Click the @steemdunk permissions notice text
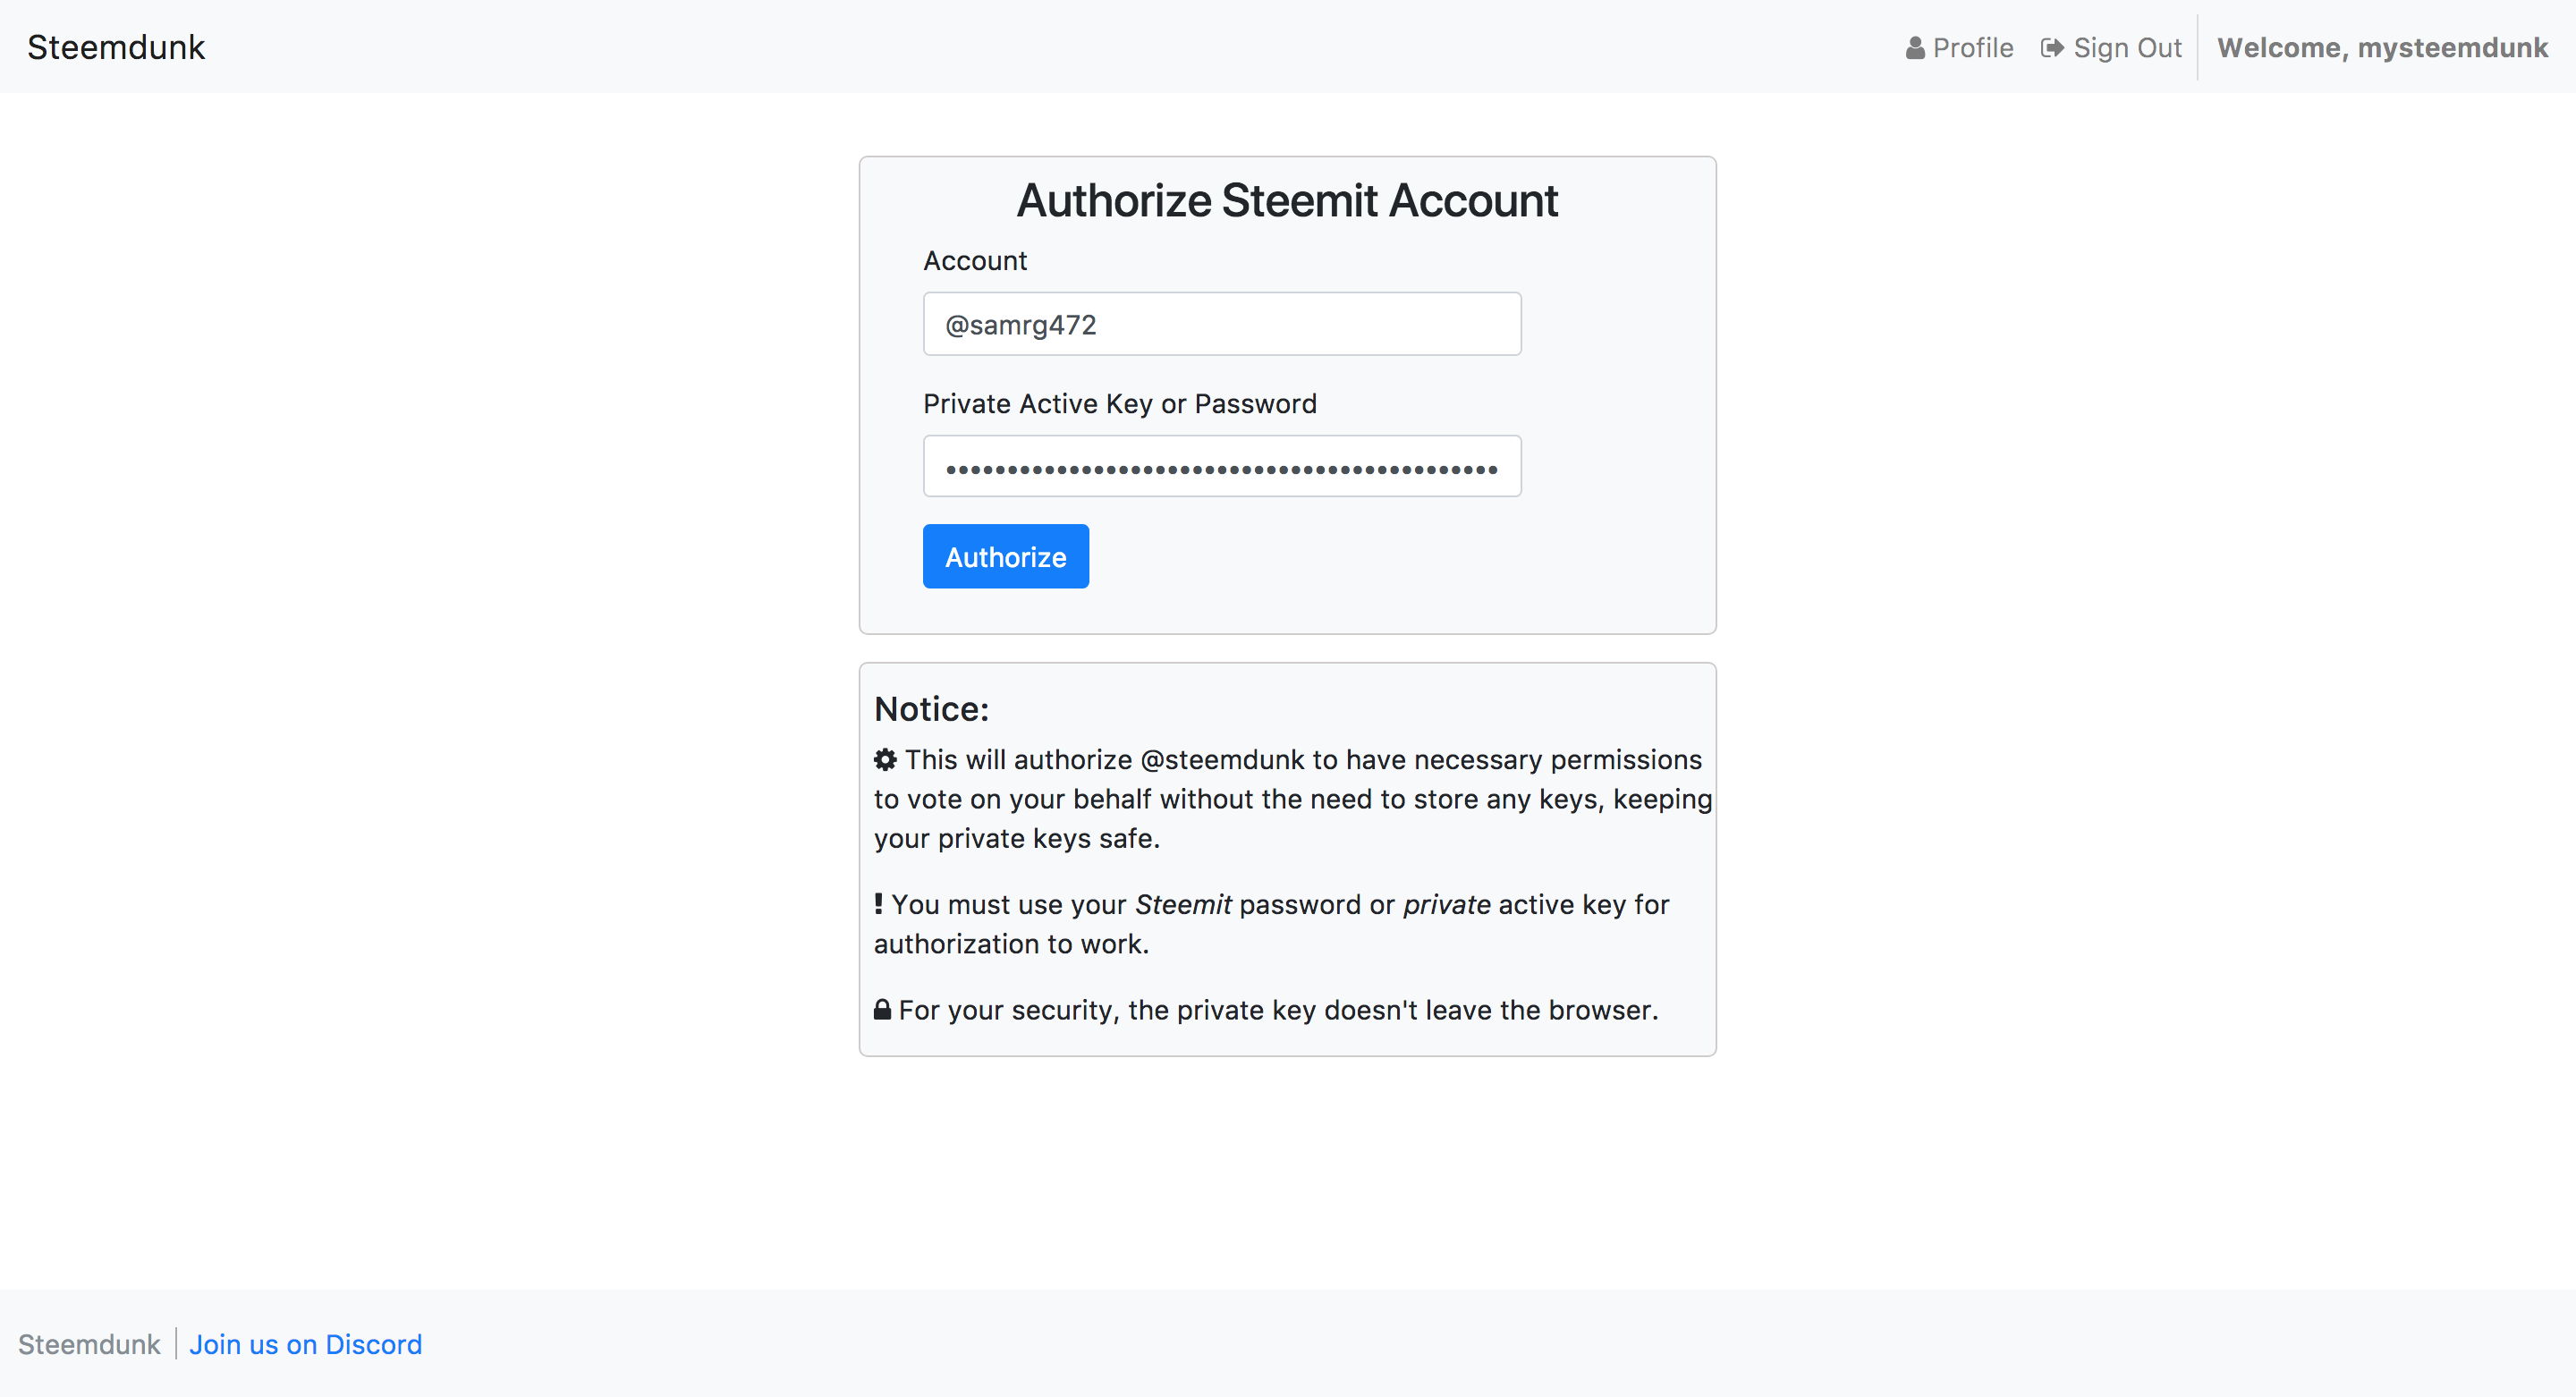Viewport: 2576px width, 1397px height. pyautogui.click(x=1293, y=798)
